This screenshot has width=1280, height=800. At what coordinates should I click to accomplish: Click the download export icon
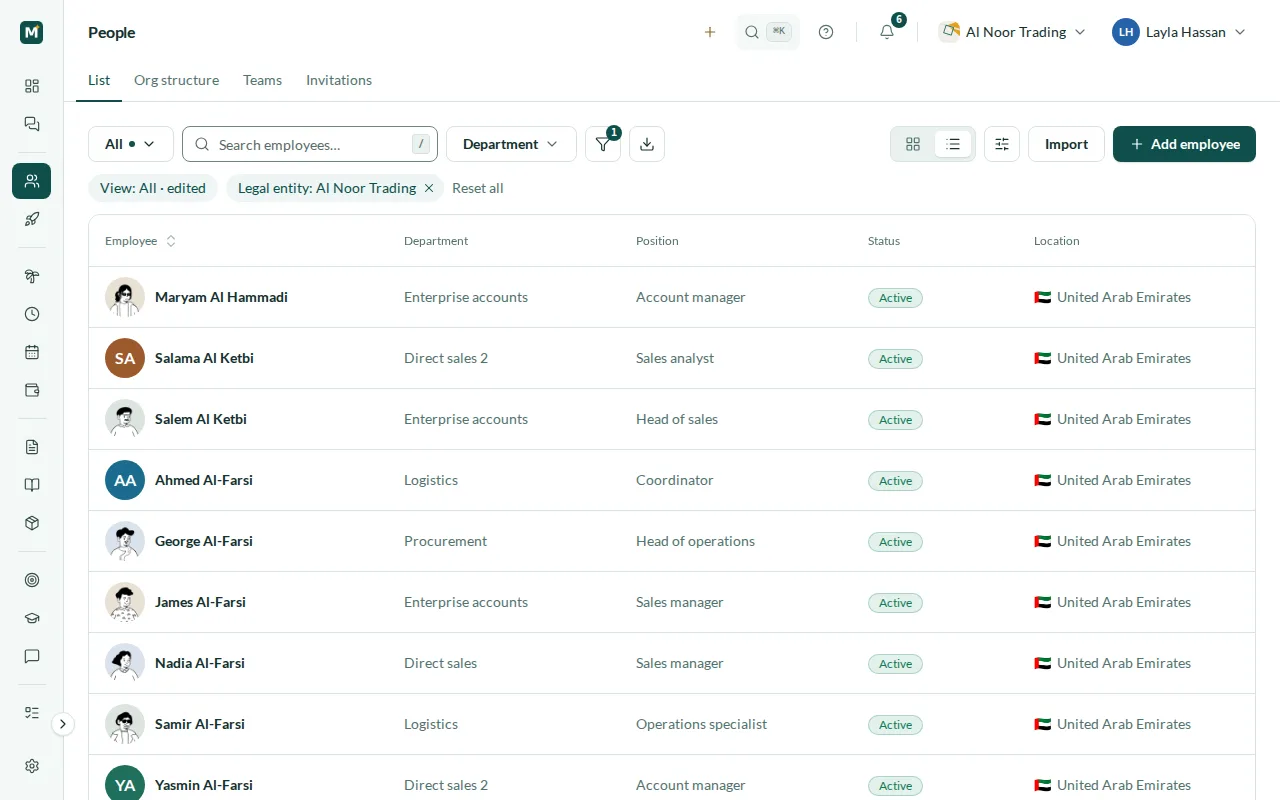coord(647,144)
